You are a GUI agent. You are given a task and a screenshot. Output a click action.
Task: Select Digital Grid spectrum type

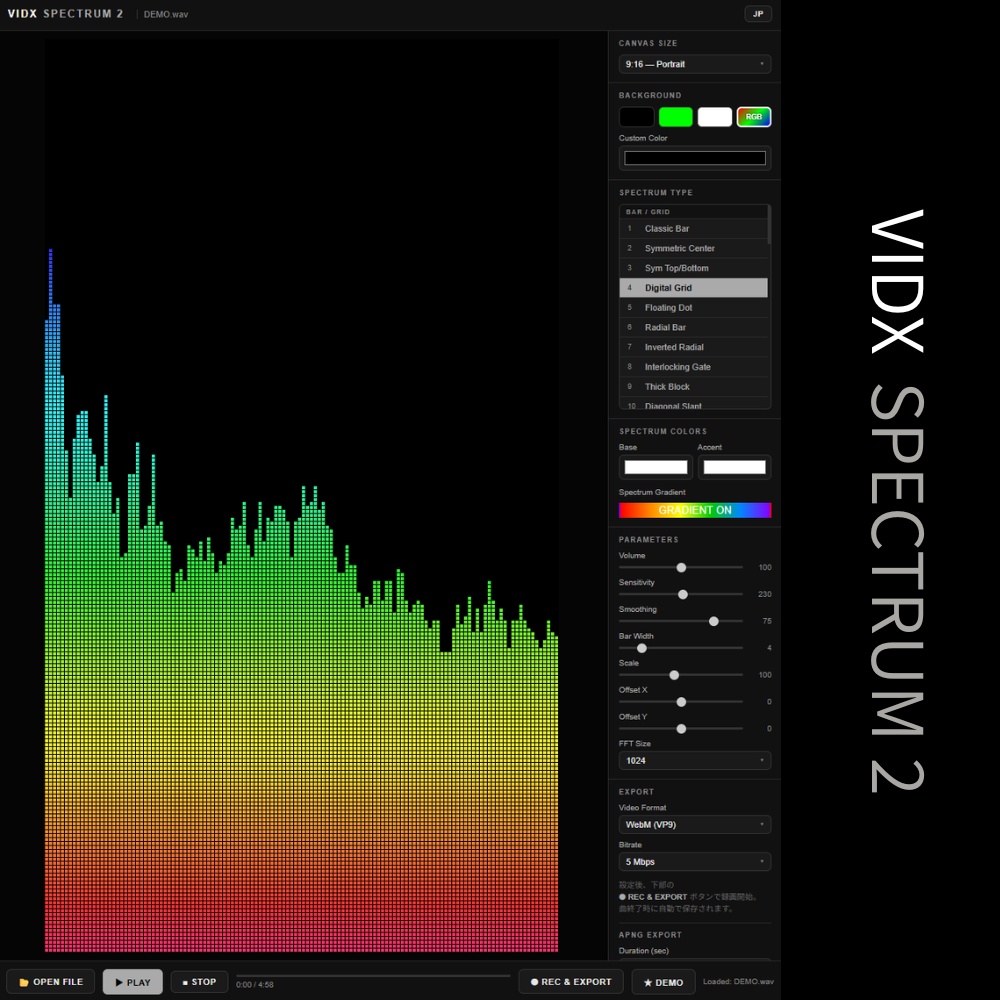pyautogui.click(x=693, y=288)
